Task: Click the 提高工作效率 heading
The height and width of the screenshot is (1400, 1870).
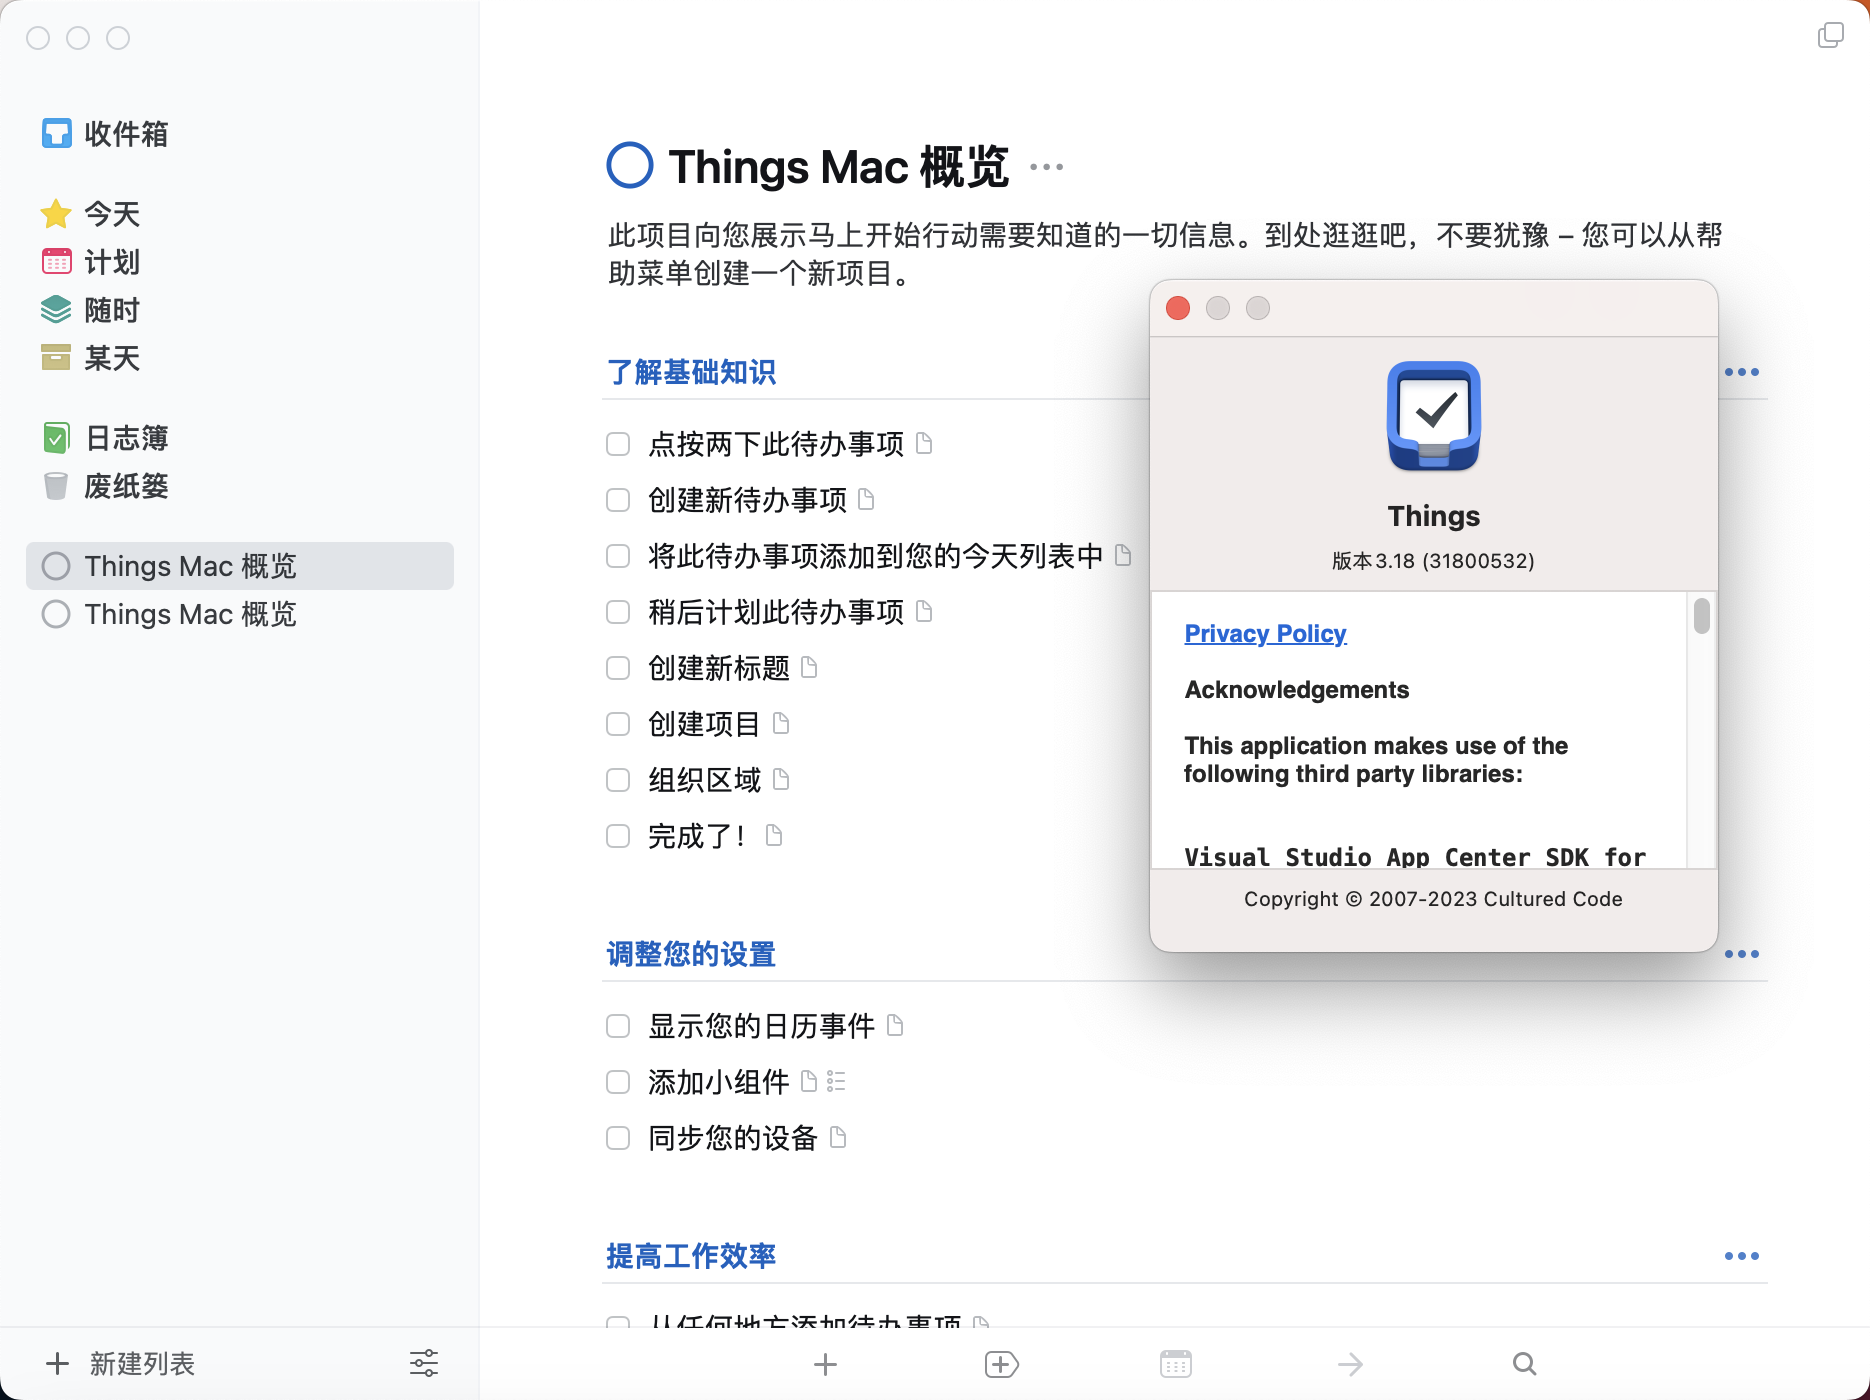Action: pos(691,1256)
